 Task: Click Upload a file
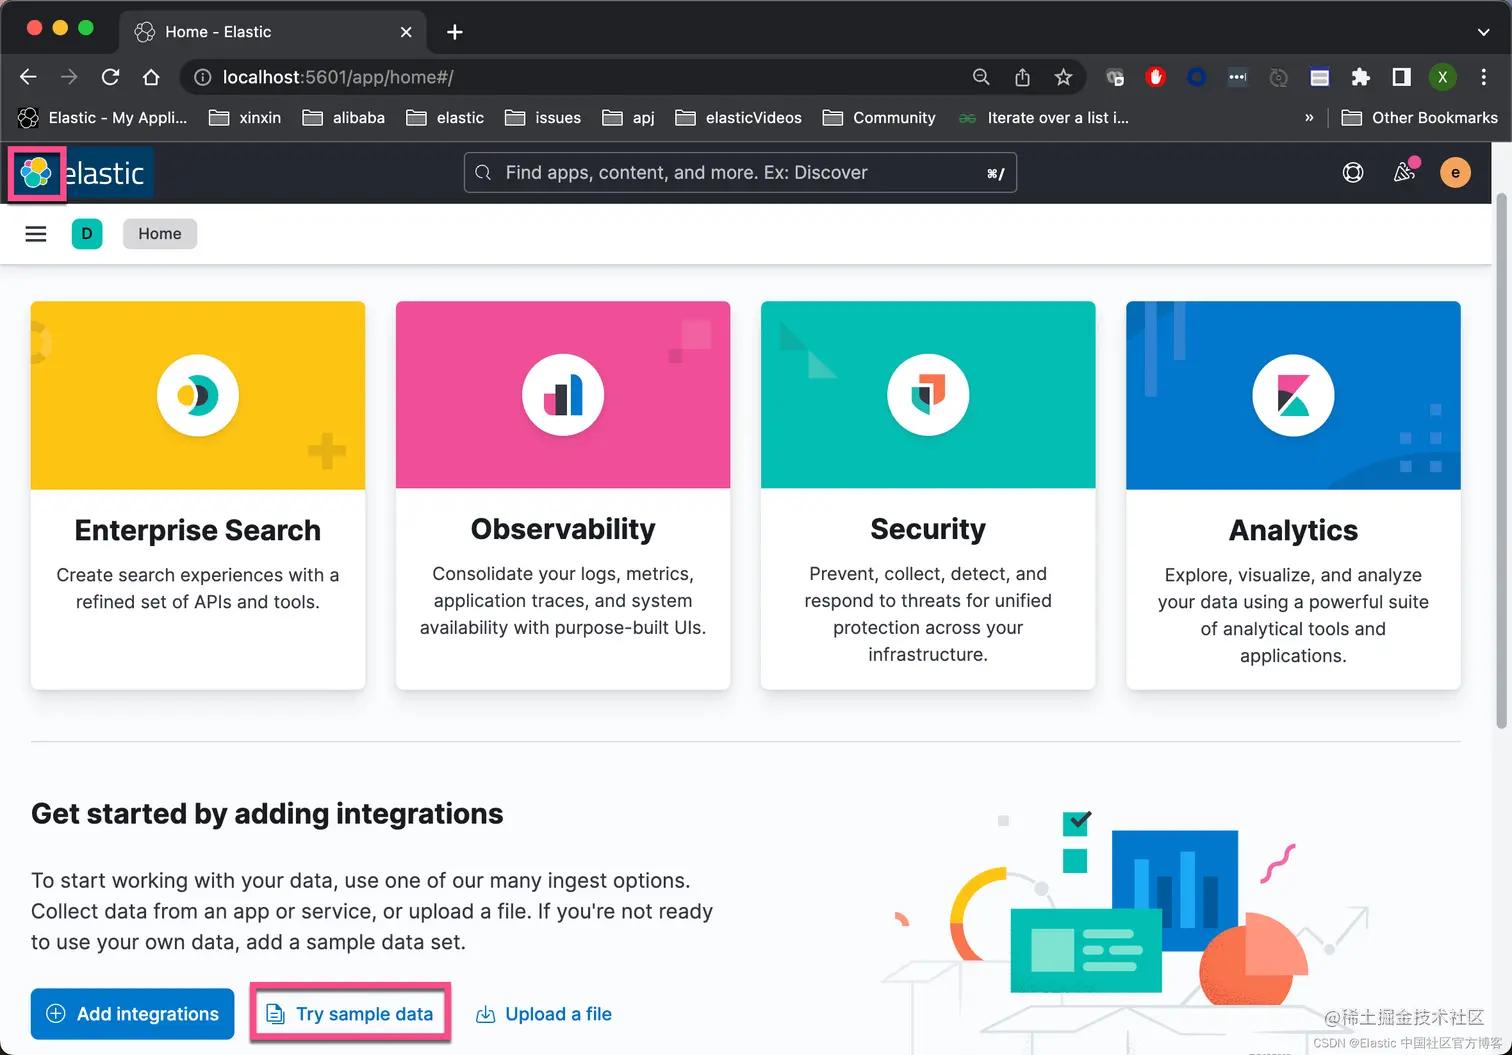tap(544, 1014)
